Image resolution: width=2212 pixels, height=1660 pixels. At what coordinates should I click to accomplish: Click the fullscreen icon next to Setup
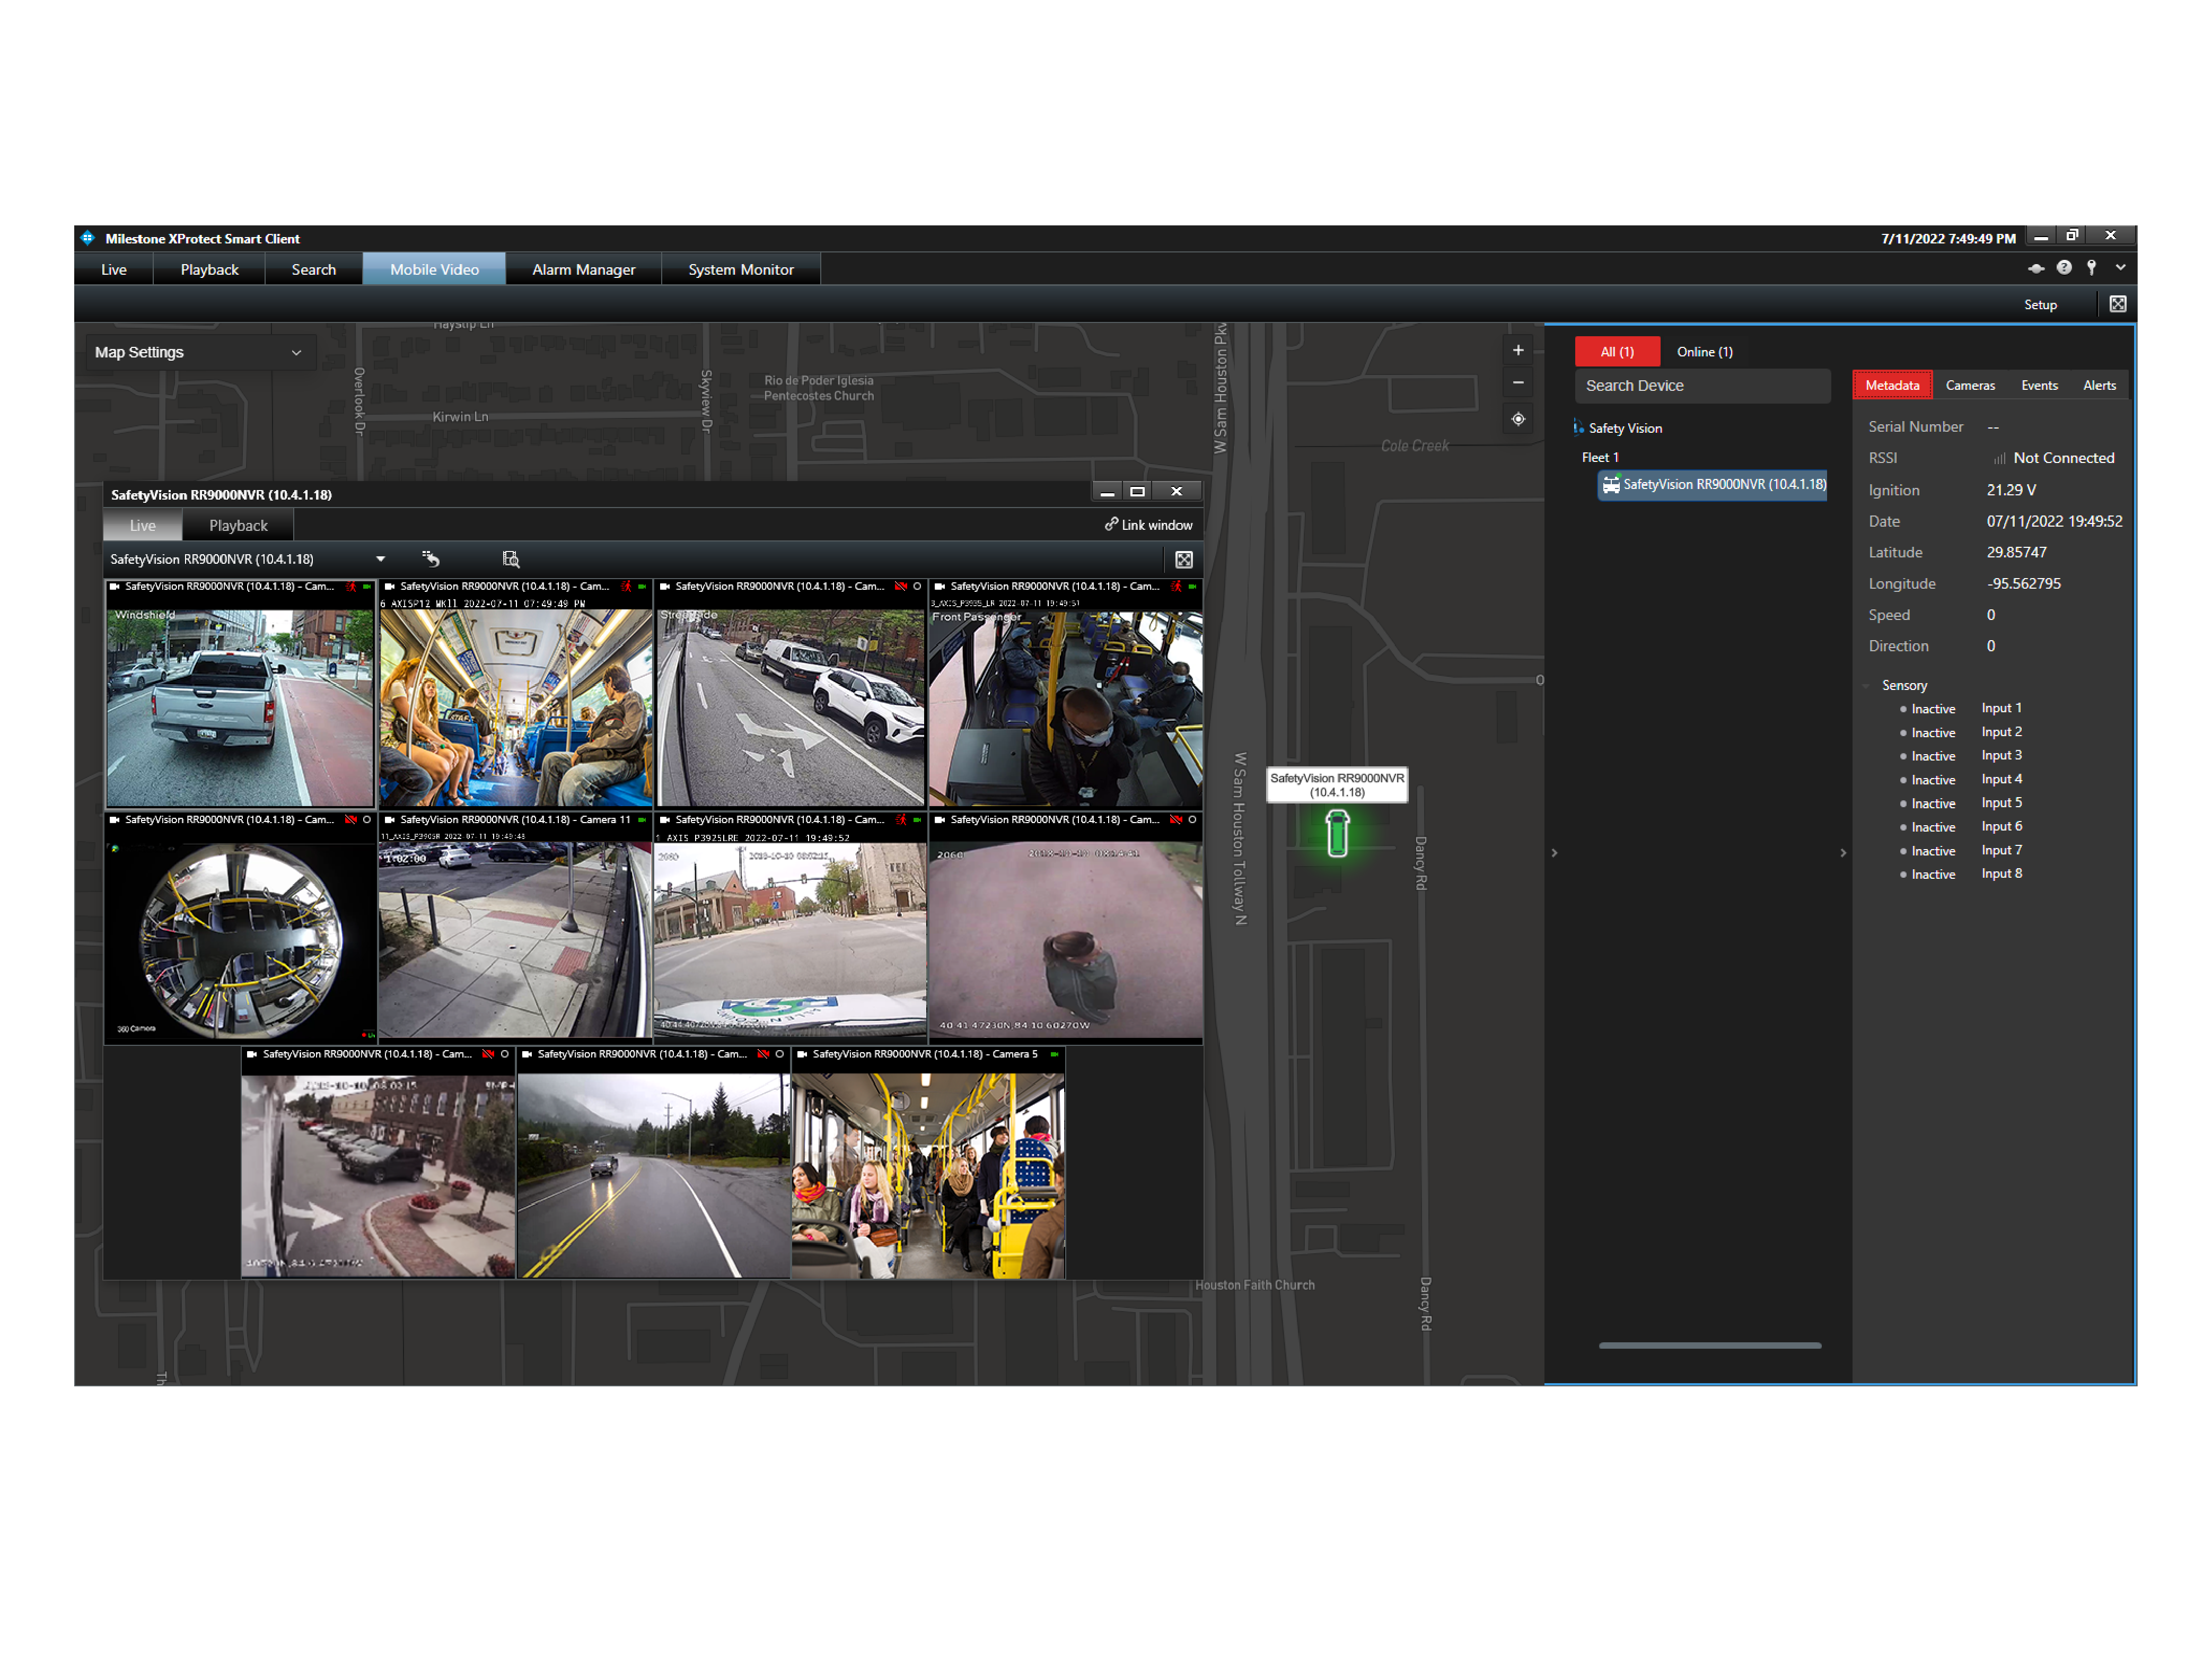point(2117,304)
